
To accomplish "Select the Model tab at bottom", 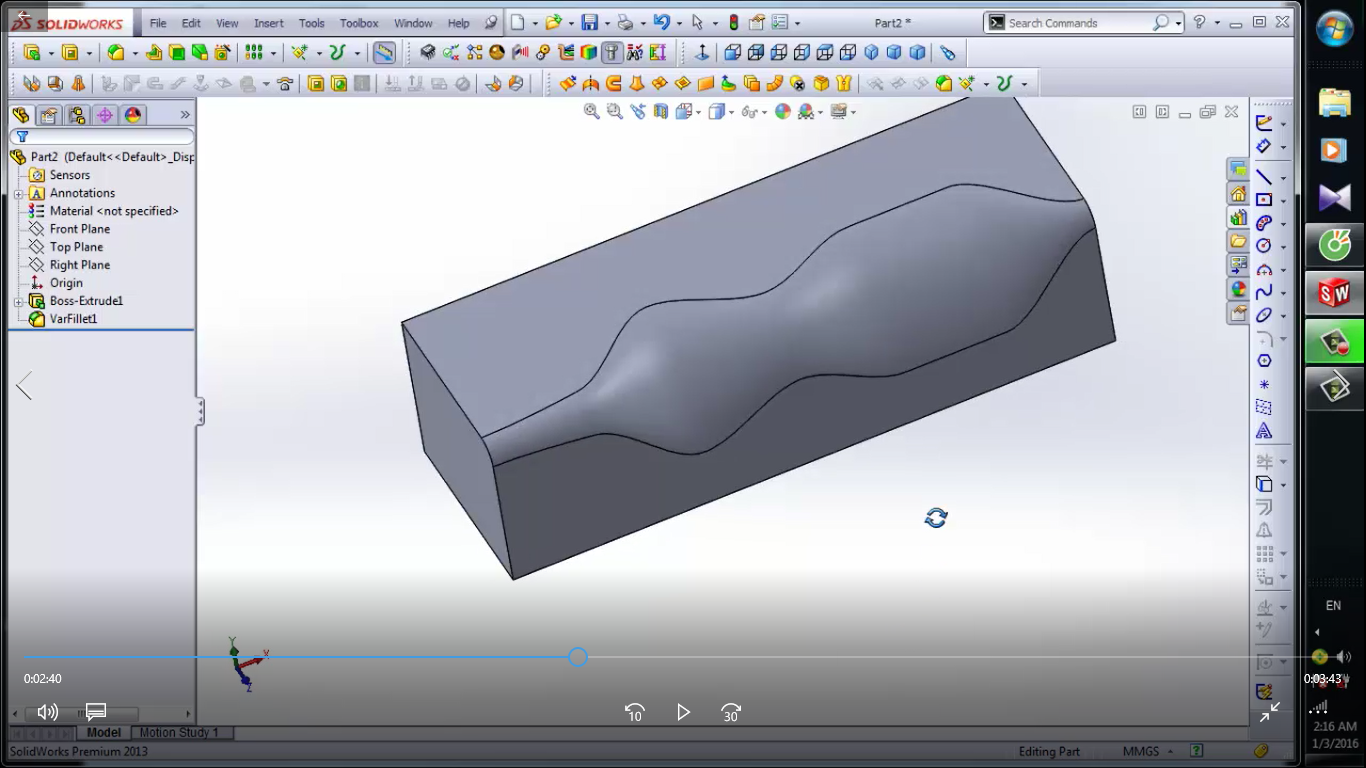I will pos(104,733).
